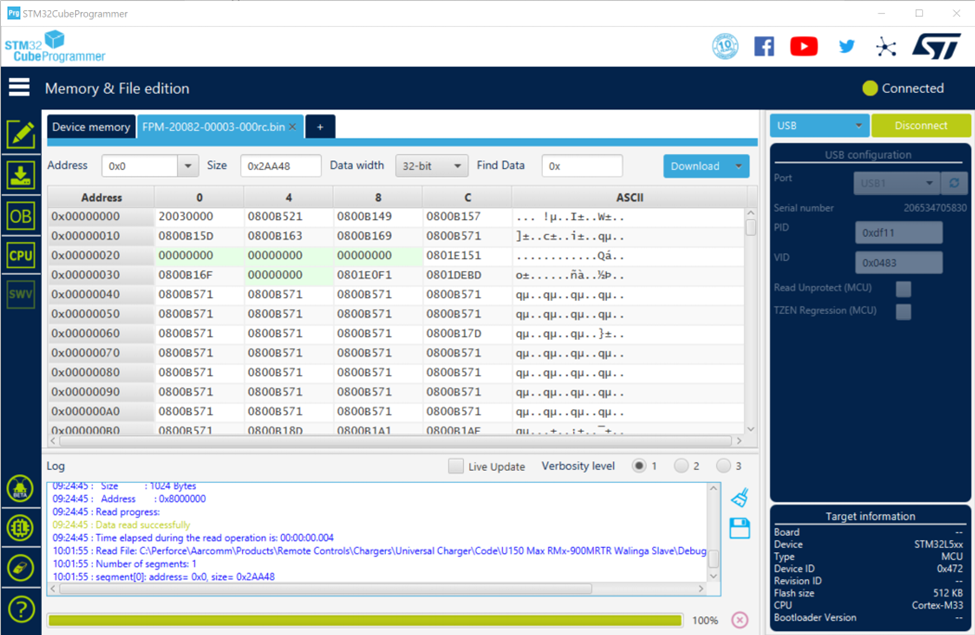This screenshot has height=635, width=975.
Task: Open the Facebook icon link
Action: click(764, 46)
